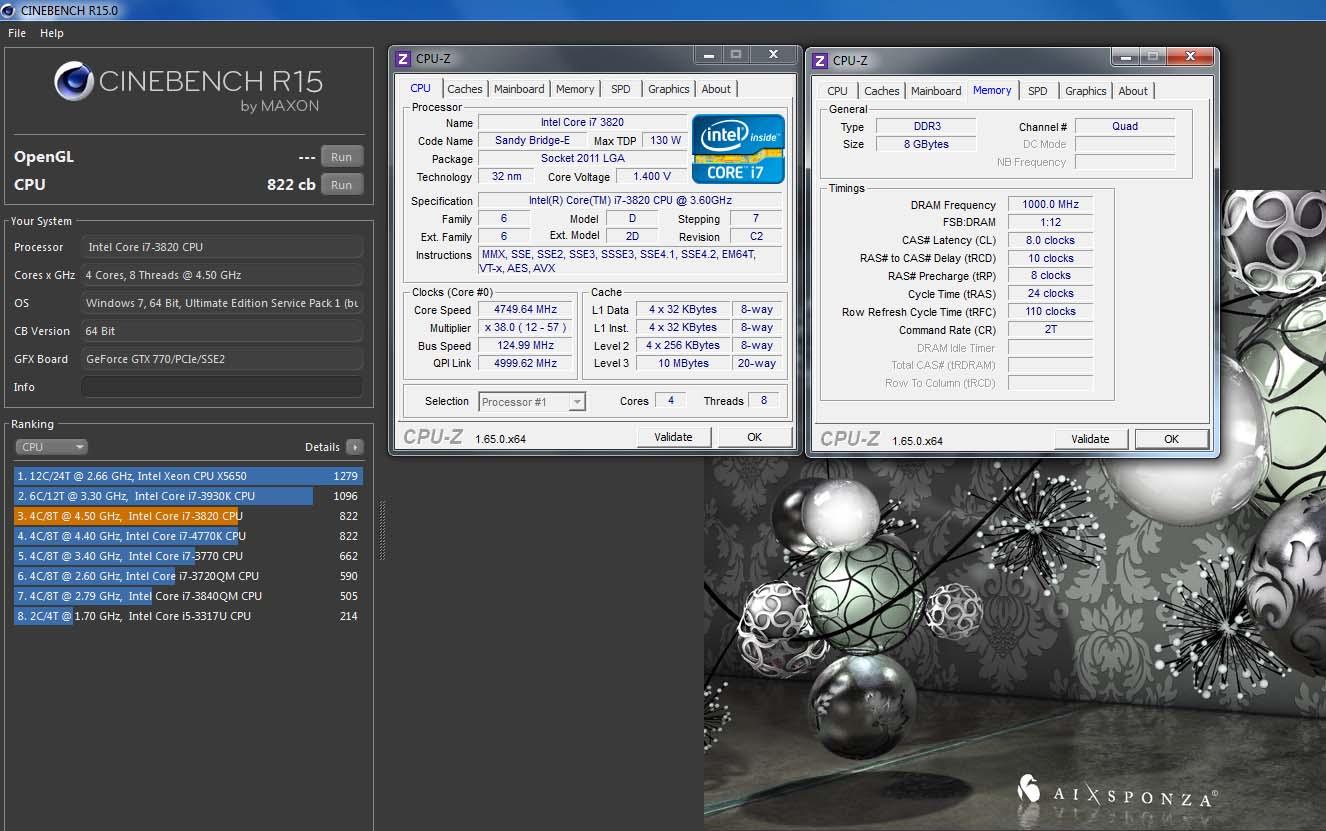Select the Core i5-3317U ranking row
1326x831 pixels.
(188, 616)
